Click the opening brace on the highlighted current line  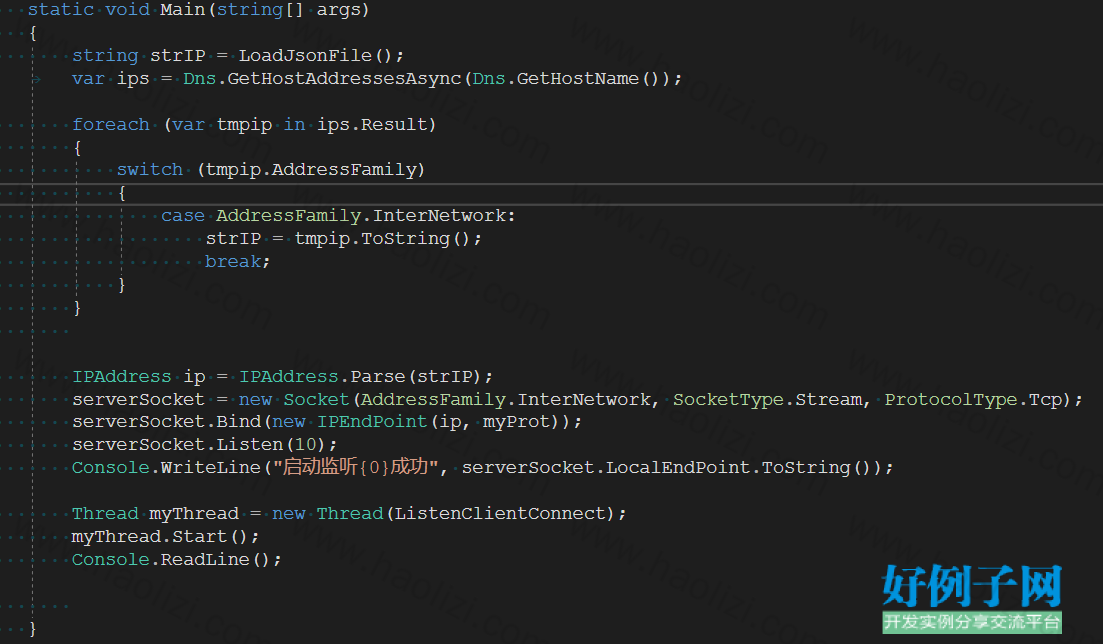(x=122, y=193)
